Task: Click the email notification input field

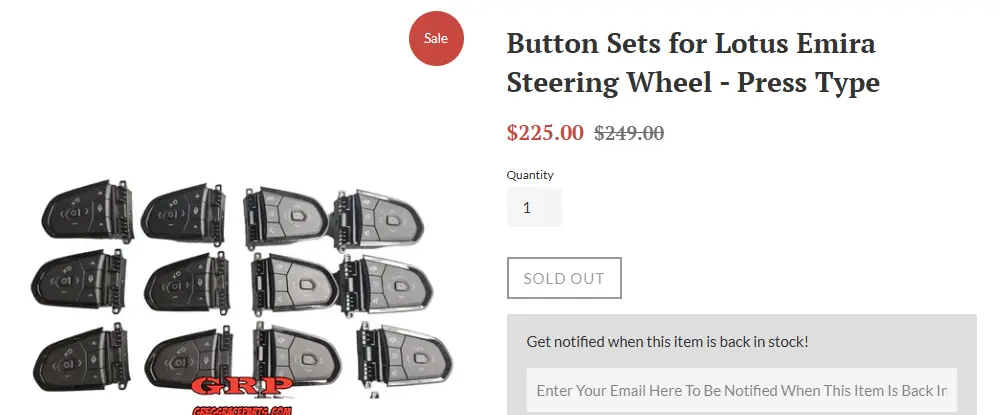Action: point(741,390)
